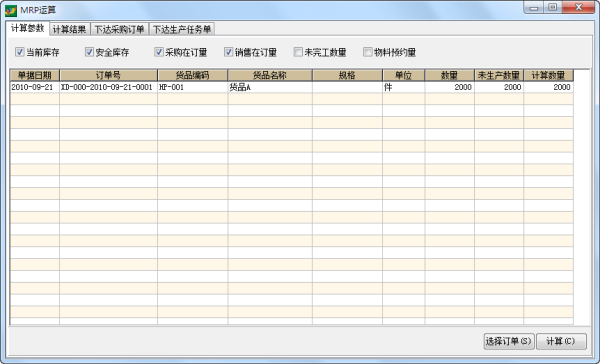Click the 计算数量 column header

tap(548, 75)
